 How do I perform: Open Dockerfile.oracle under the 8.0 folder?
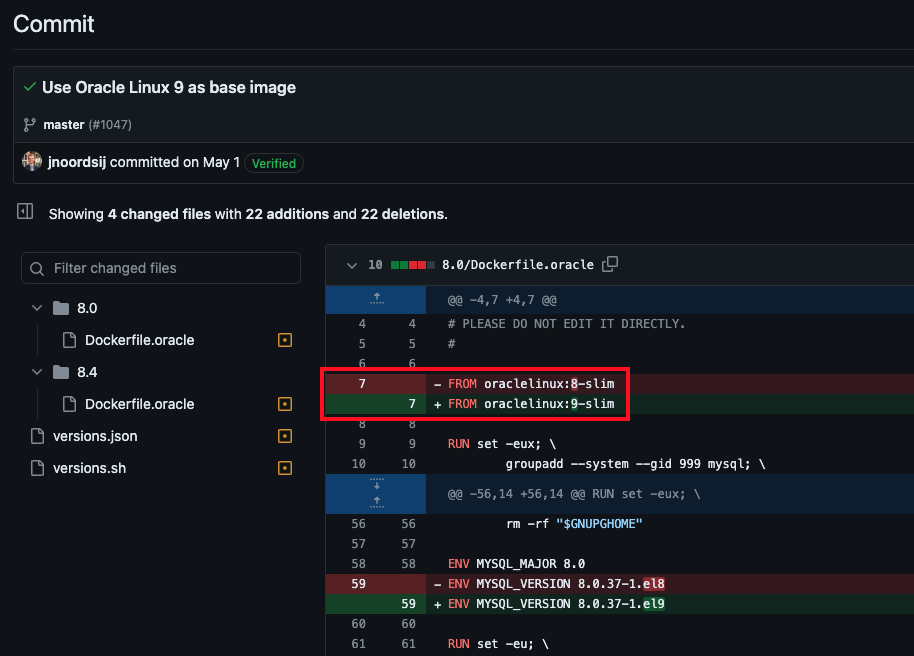pyautogui.click(x=139, y=340)
